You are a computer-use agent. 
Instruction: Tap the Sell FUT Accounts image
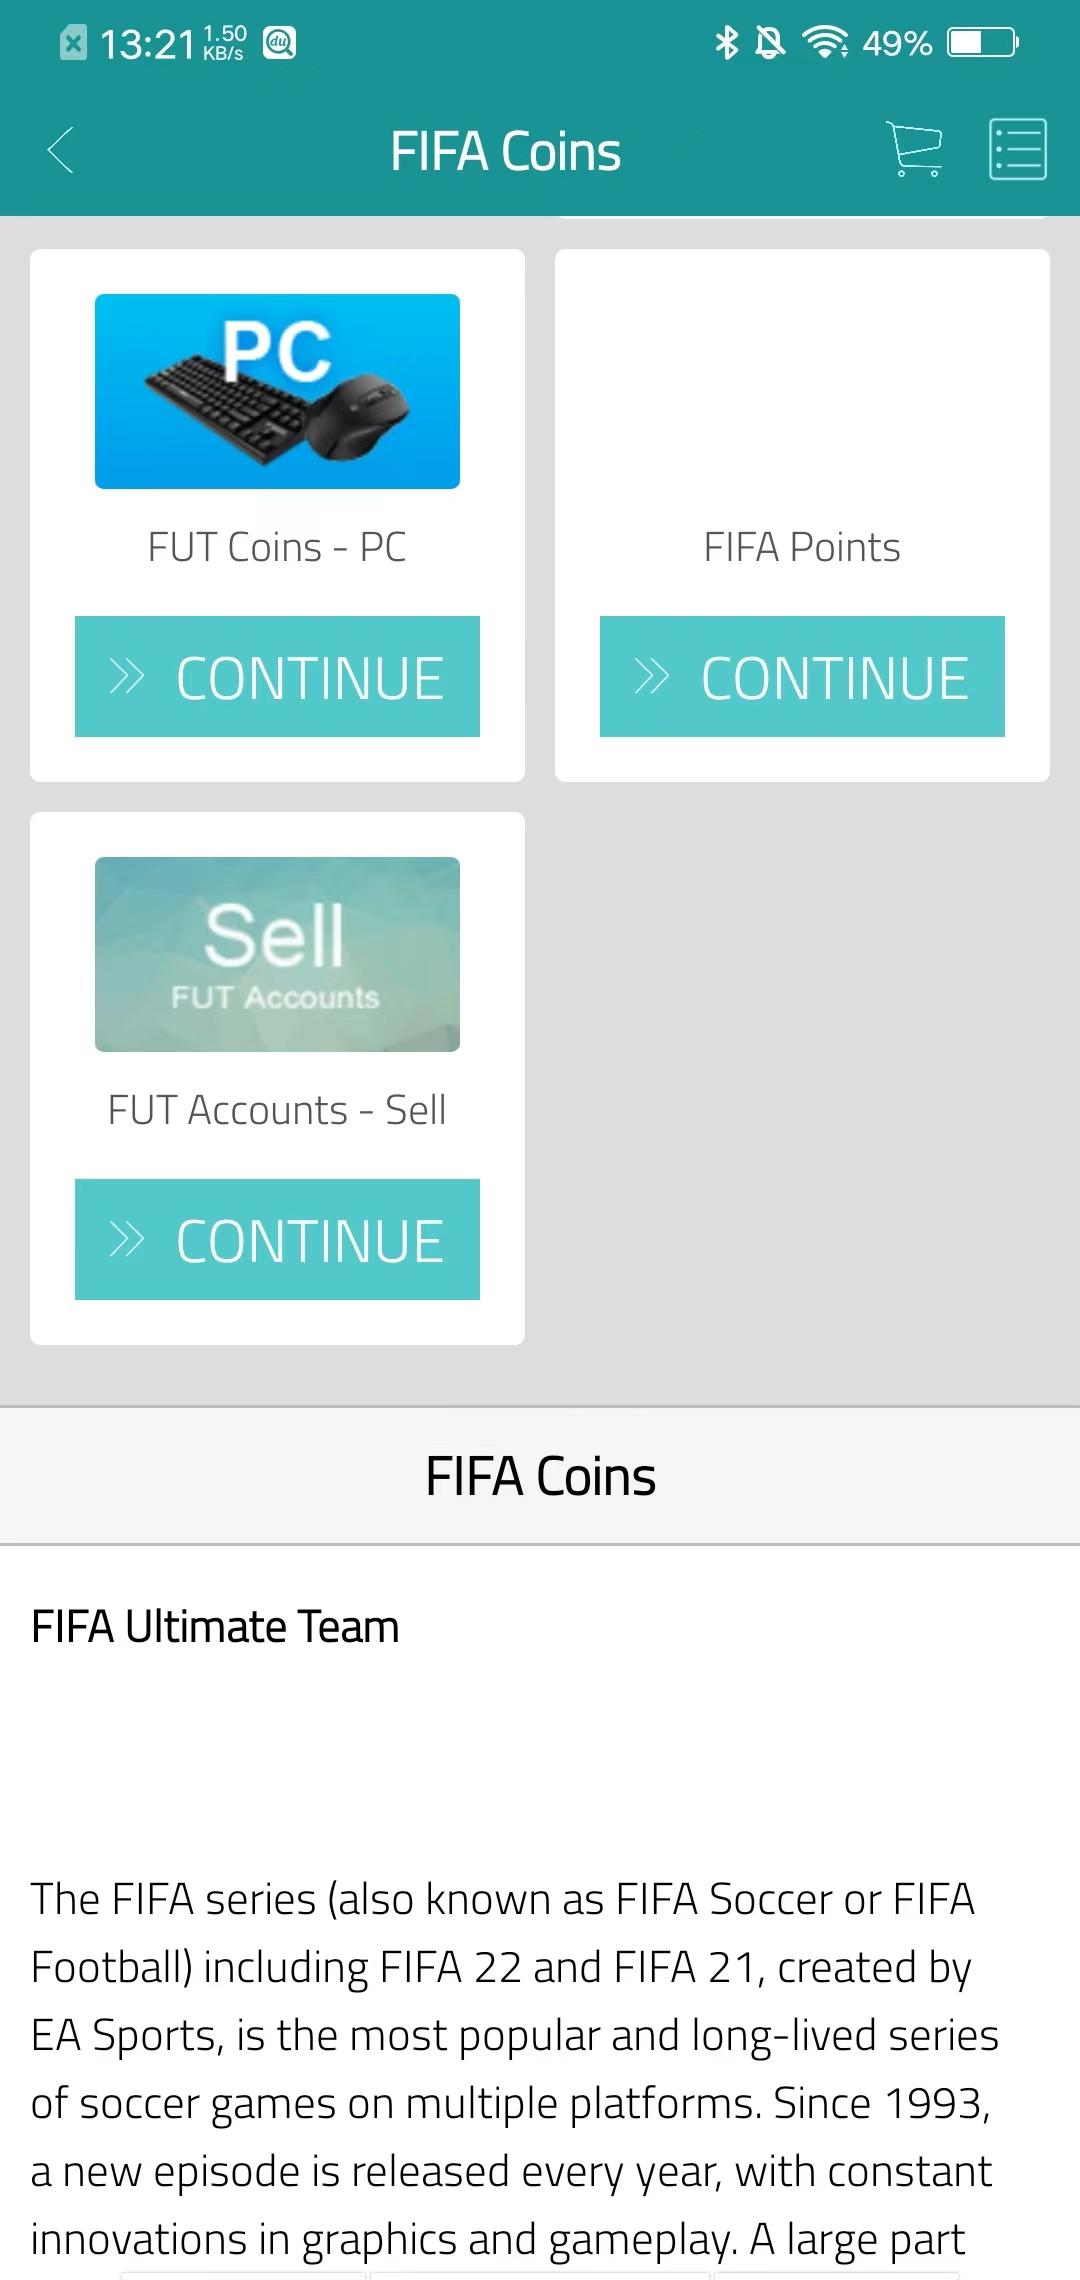click(277, 954)
